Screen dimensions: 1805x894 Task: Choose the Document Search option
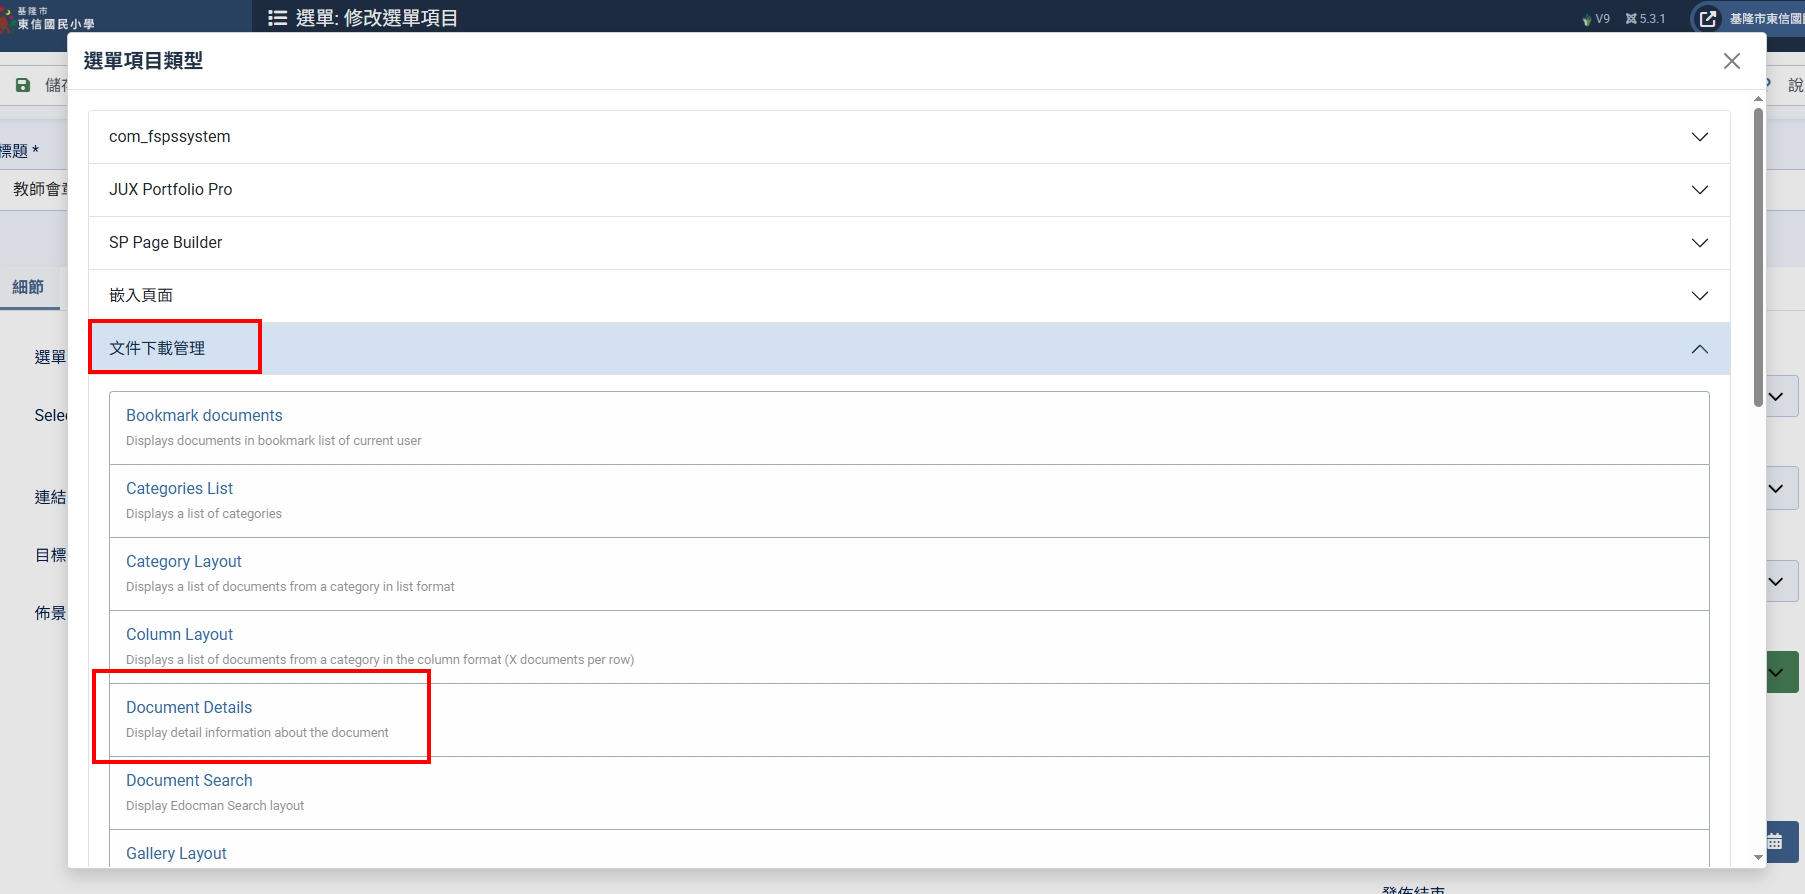[x=189, y=781]
